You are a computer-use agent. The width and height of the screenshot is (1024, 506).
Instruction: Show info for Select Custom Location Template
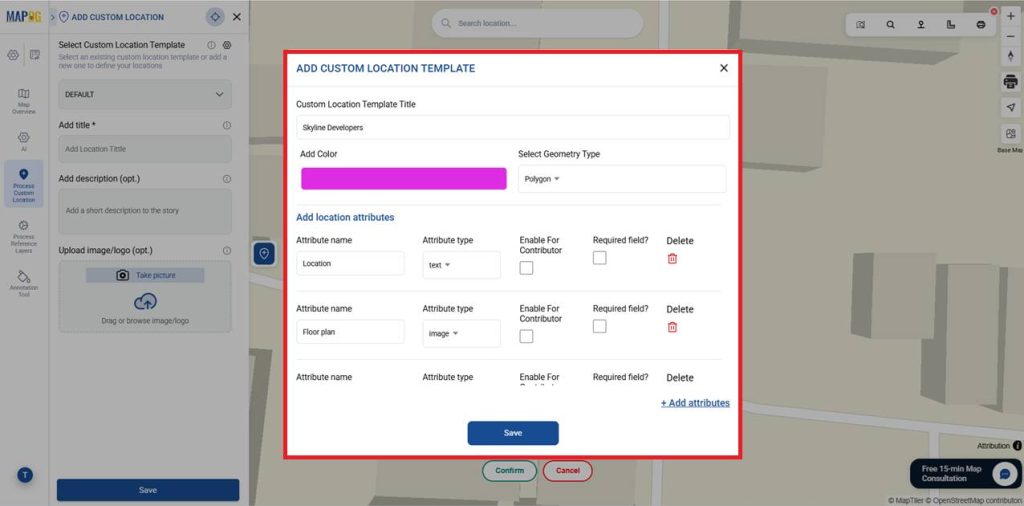click(211, 45)
